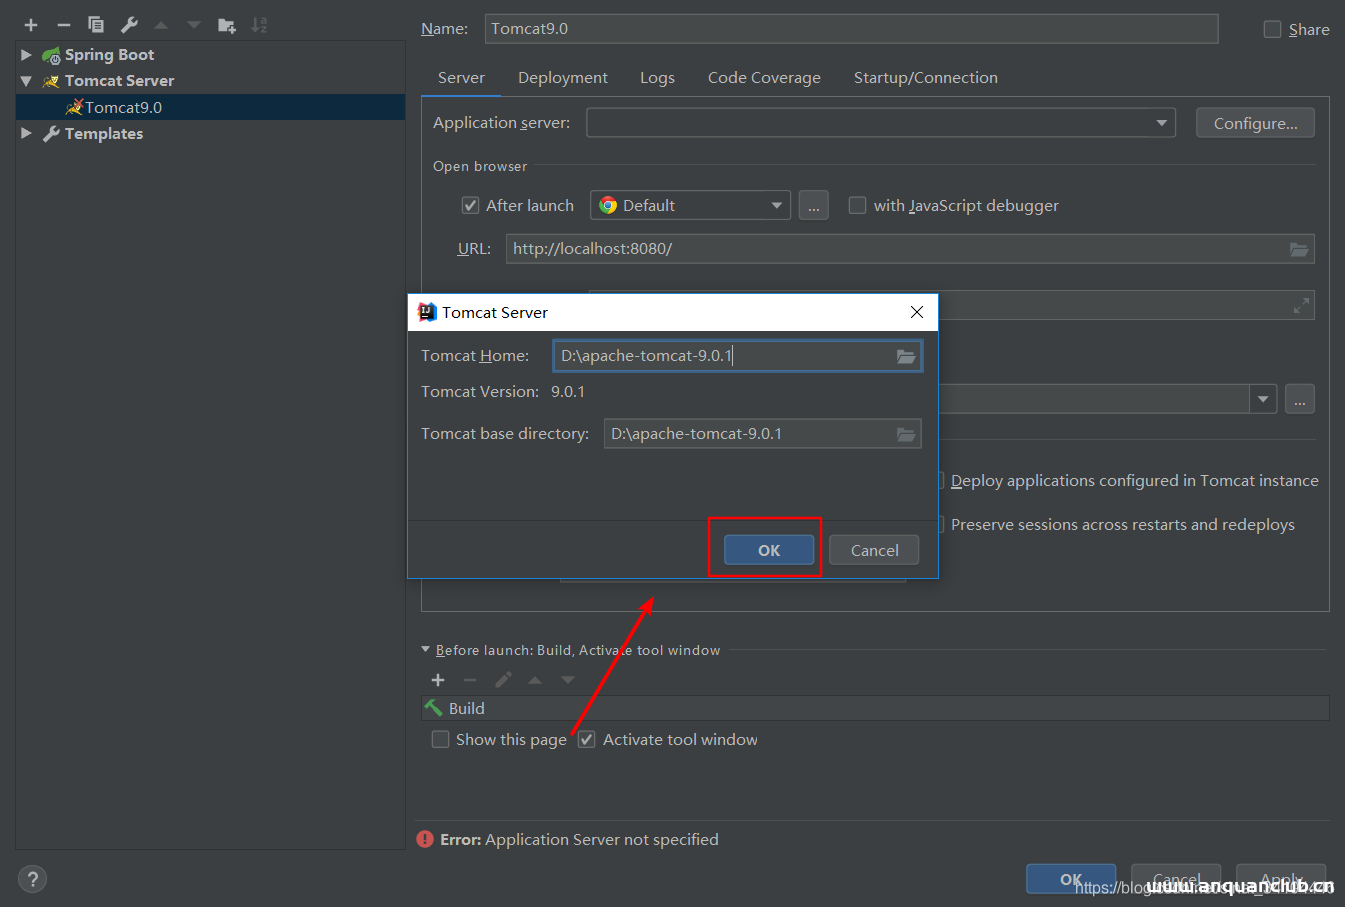Click the Configure... button
Screen dimensions: 1345x907
(x=1255, y=123)
